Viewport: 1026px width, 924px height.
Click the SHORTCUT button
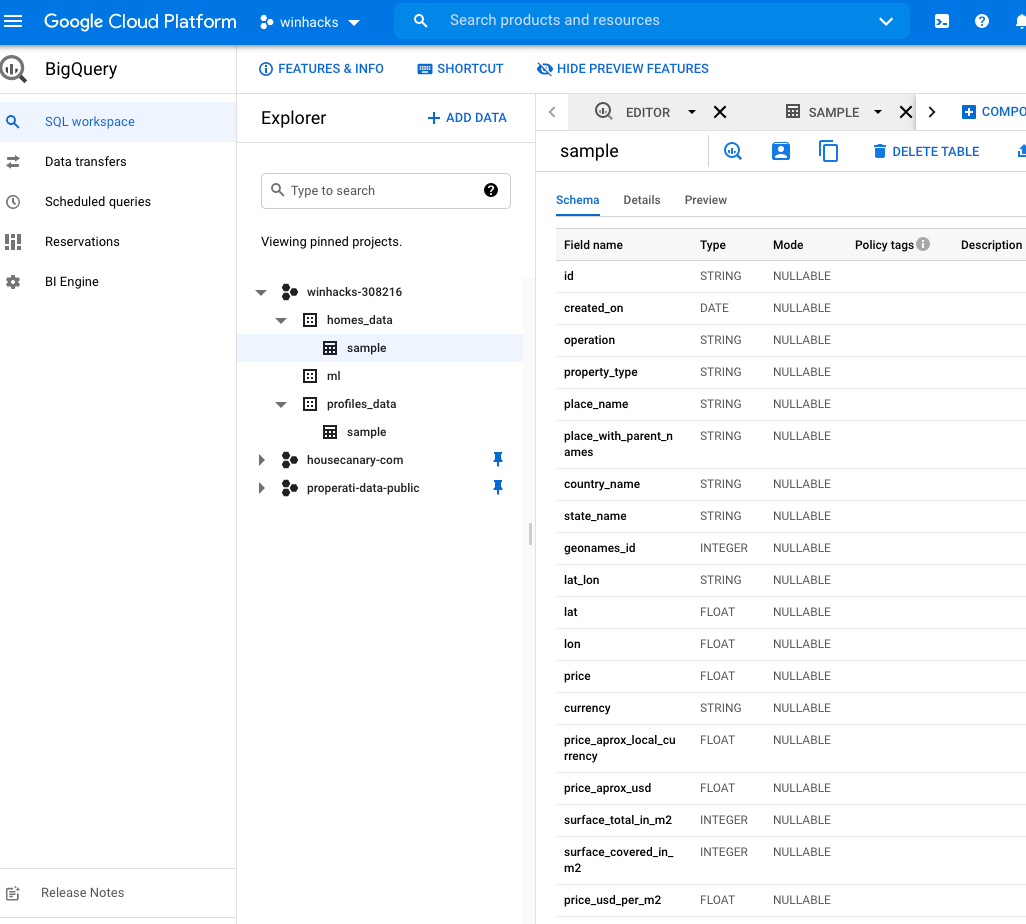tap(461, 69)
